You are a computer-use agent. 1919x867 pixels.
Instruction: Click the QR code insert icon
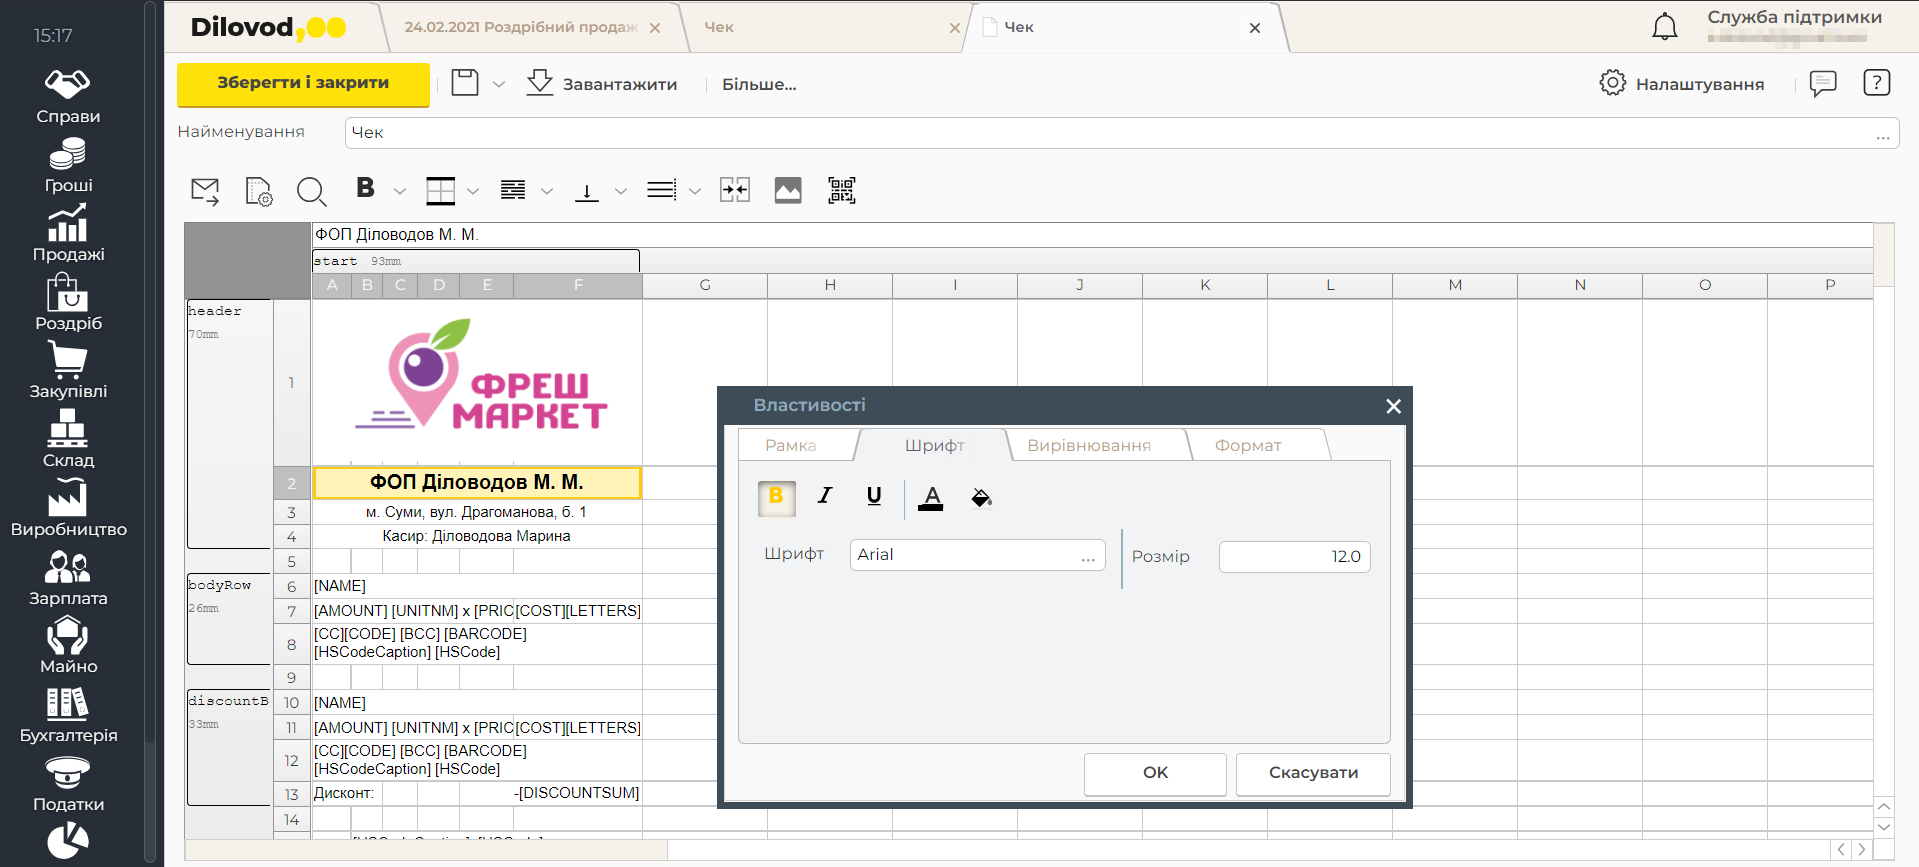tap(841, 190)
